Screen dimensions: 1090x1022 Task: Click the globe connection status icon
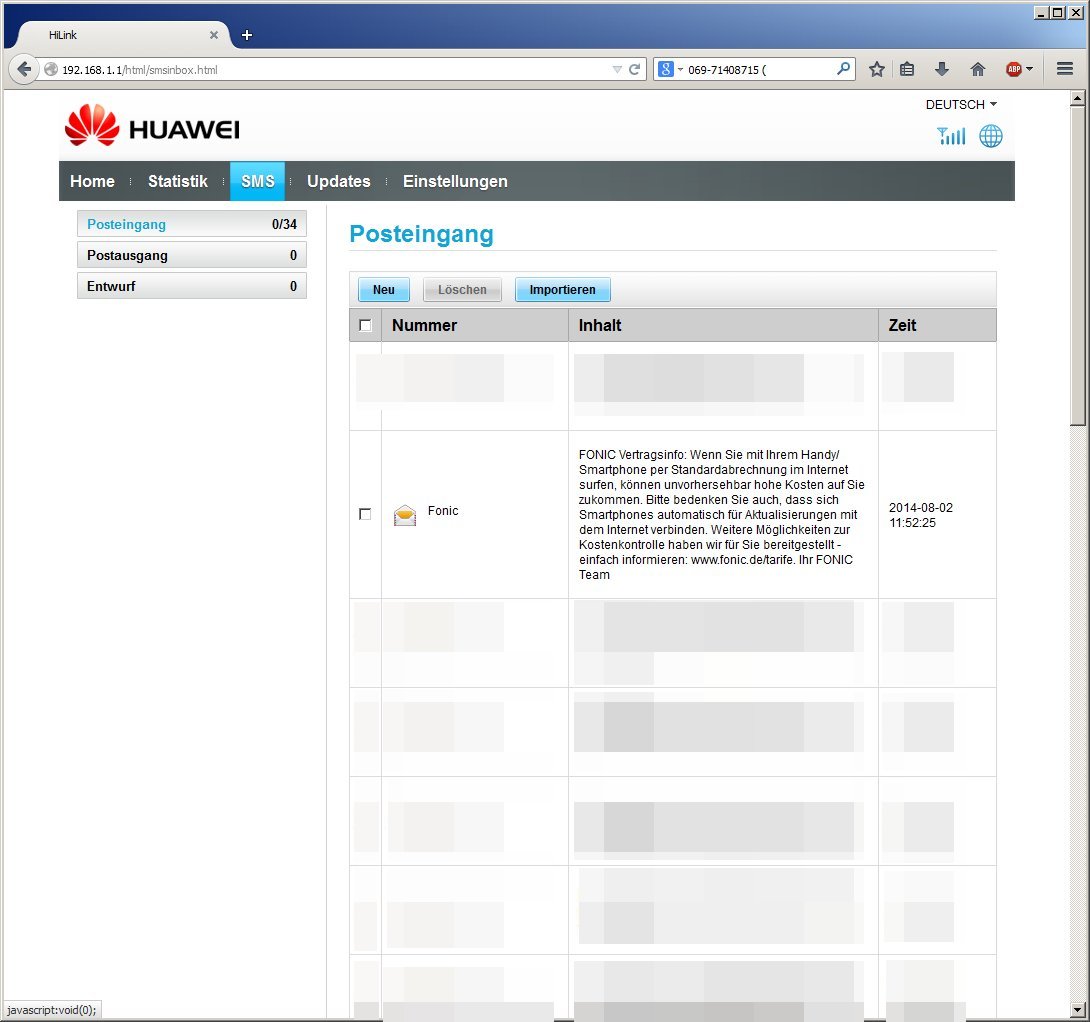(990, 136)
